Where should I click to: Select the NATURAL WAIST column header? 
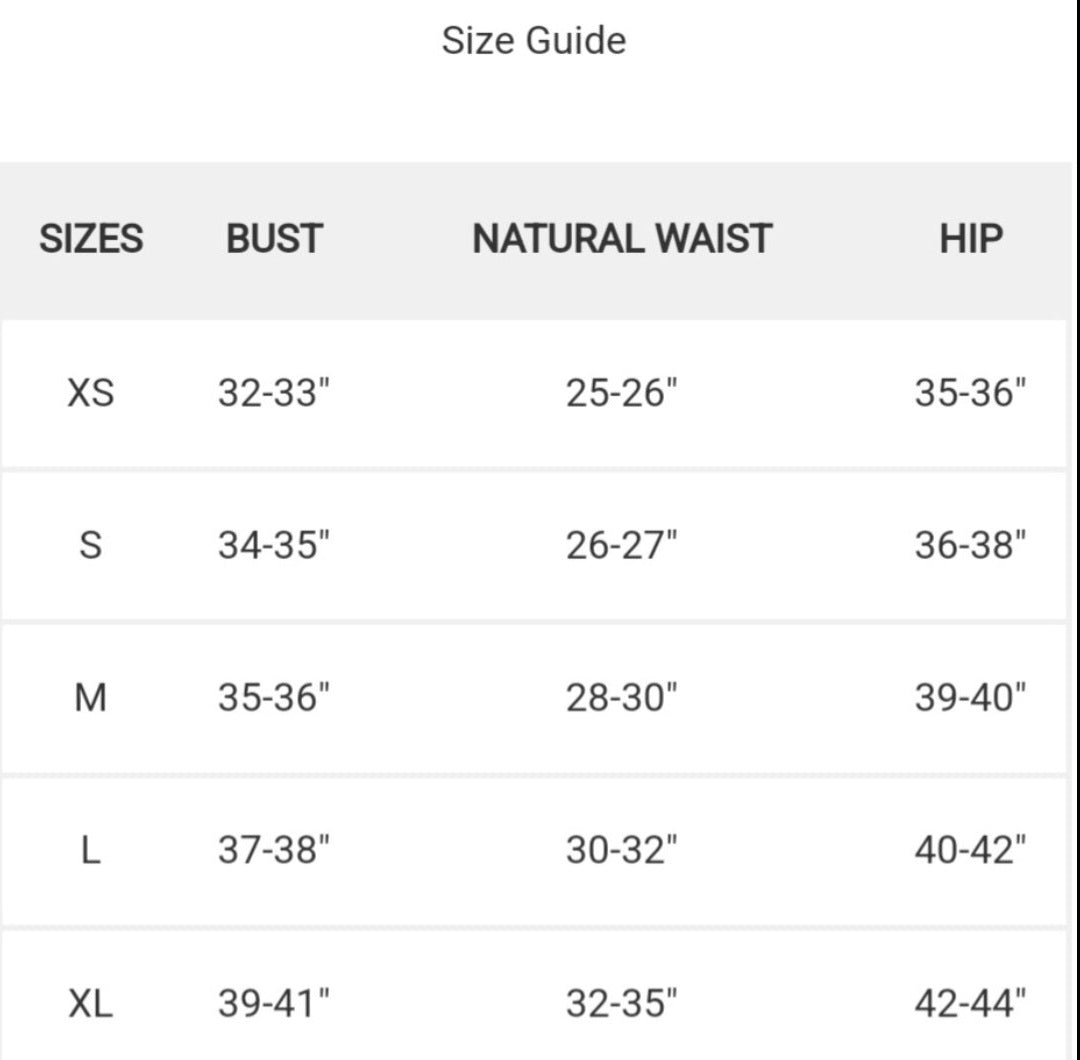point(622,239)
